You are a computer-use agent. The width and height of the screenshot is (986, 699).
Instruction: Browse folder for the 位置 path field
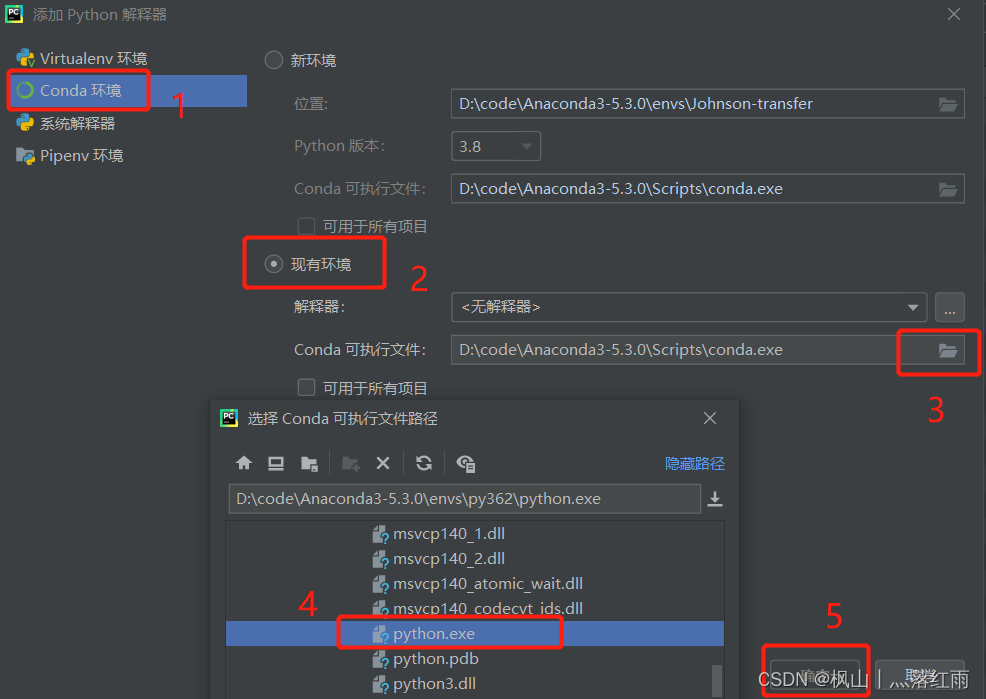click(x=948, y=104)
